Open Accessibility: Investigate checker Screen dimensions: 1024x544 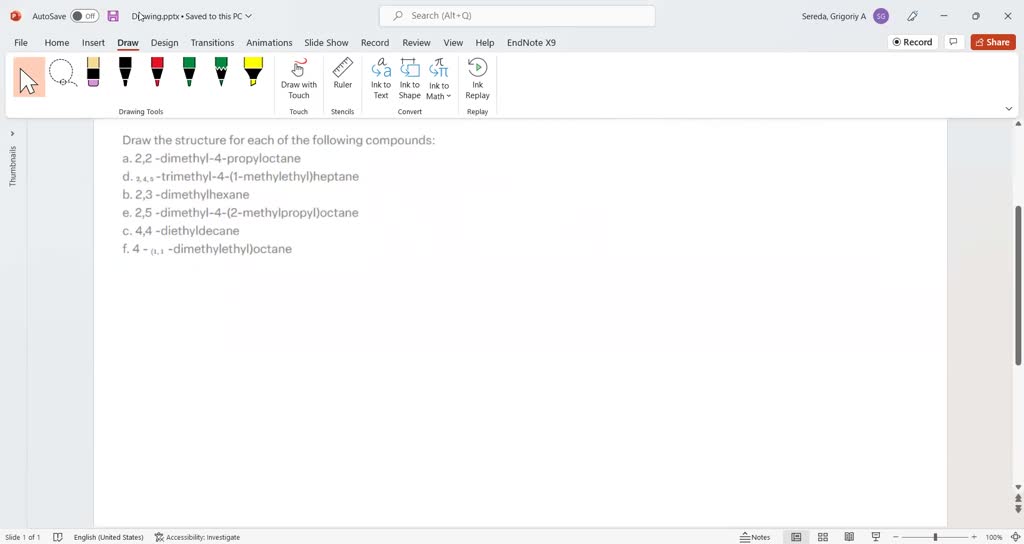pyautogui.click(x=197, y=537)
